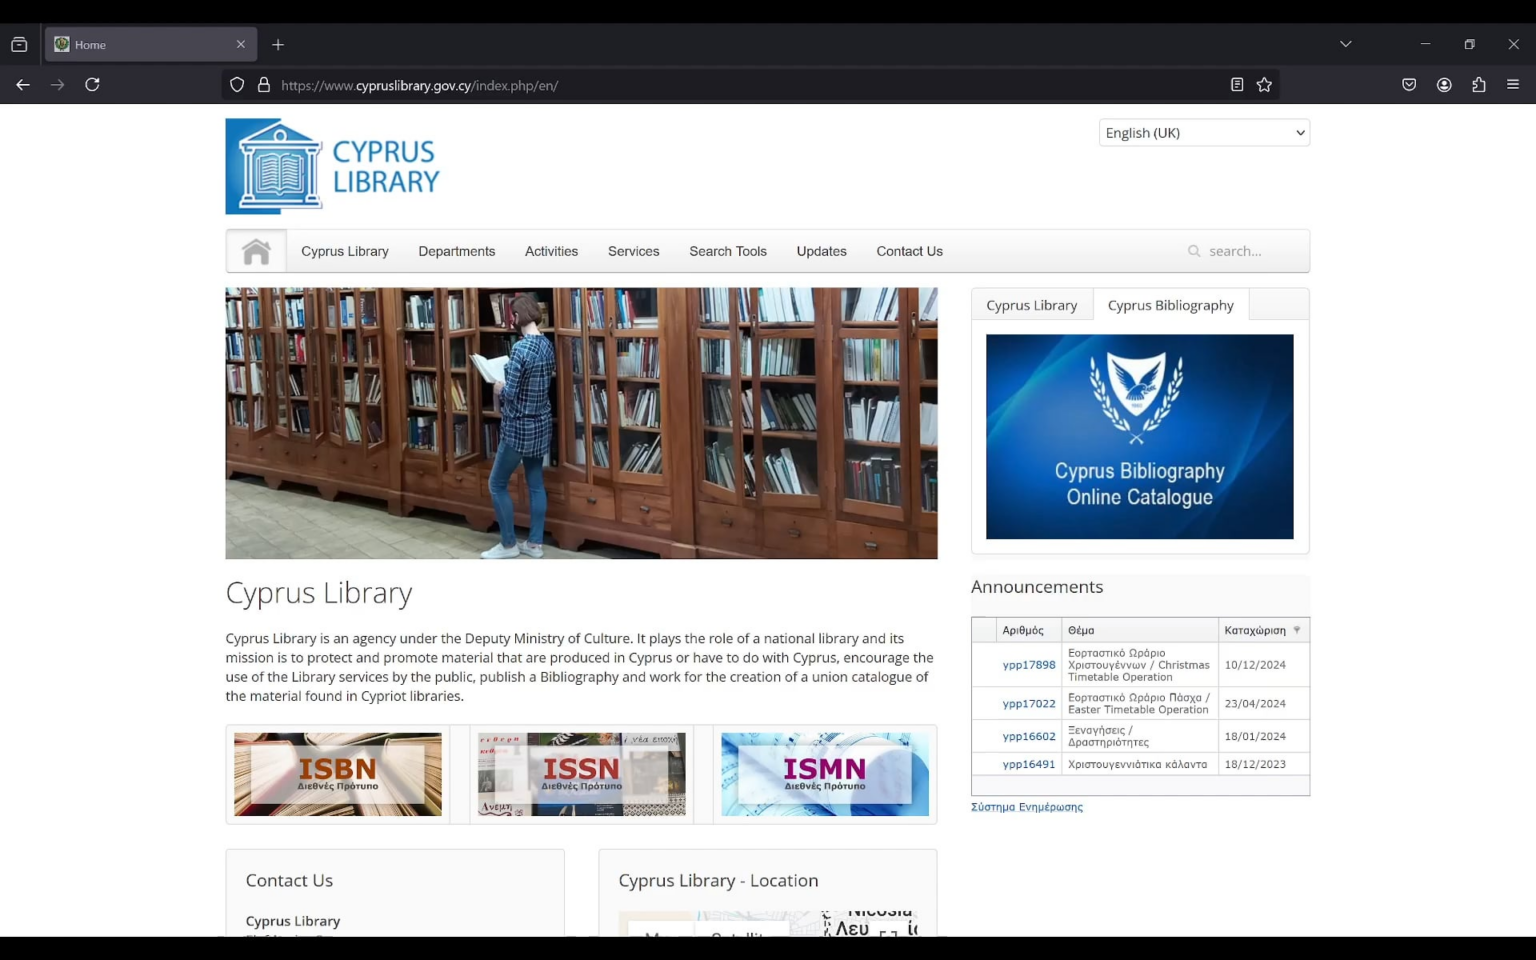Open the English (UK) language dropdown

(x=1204, y=133)
